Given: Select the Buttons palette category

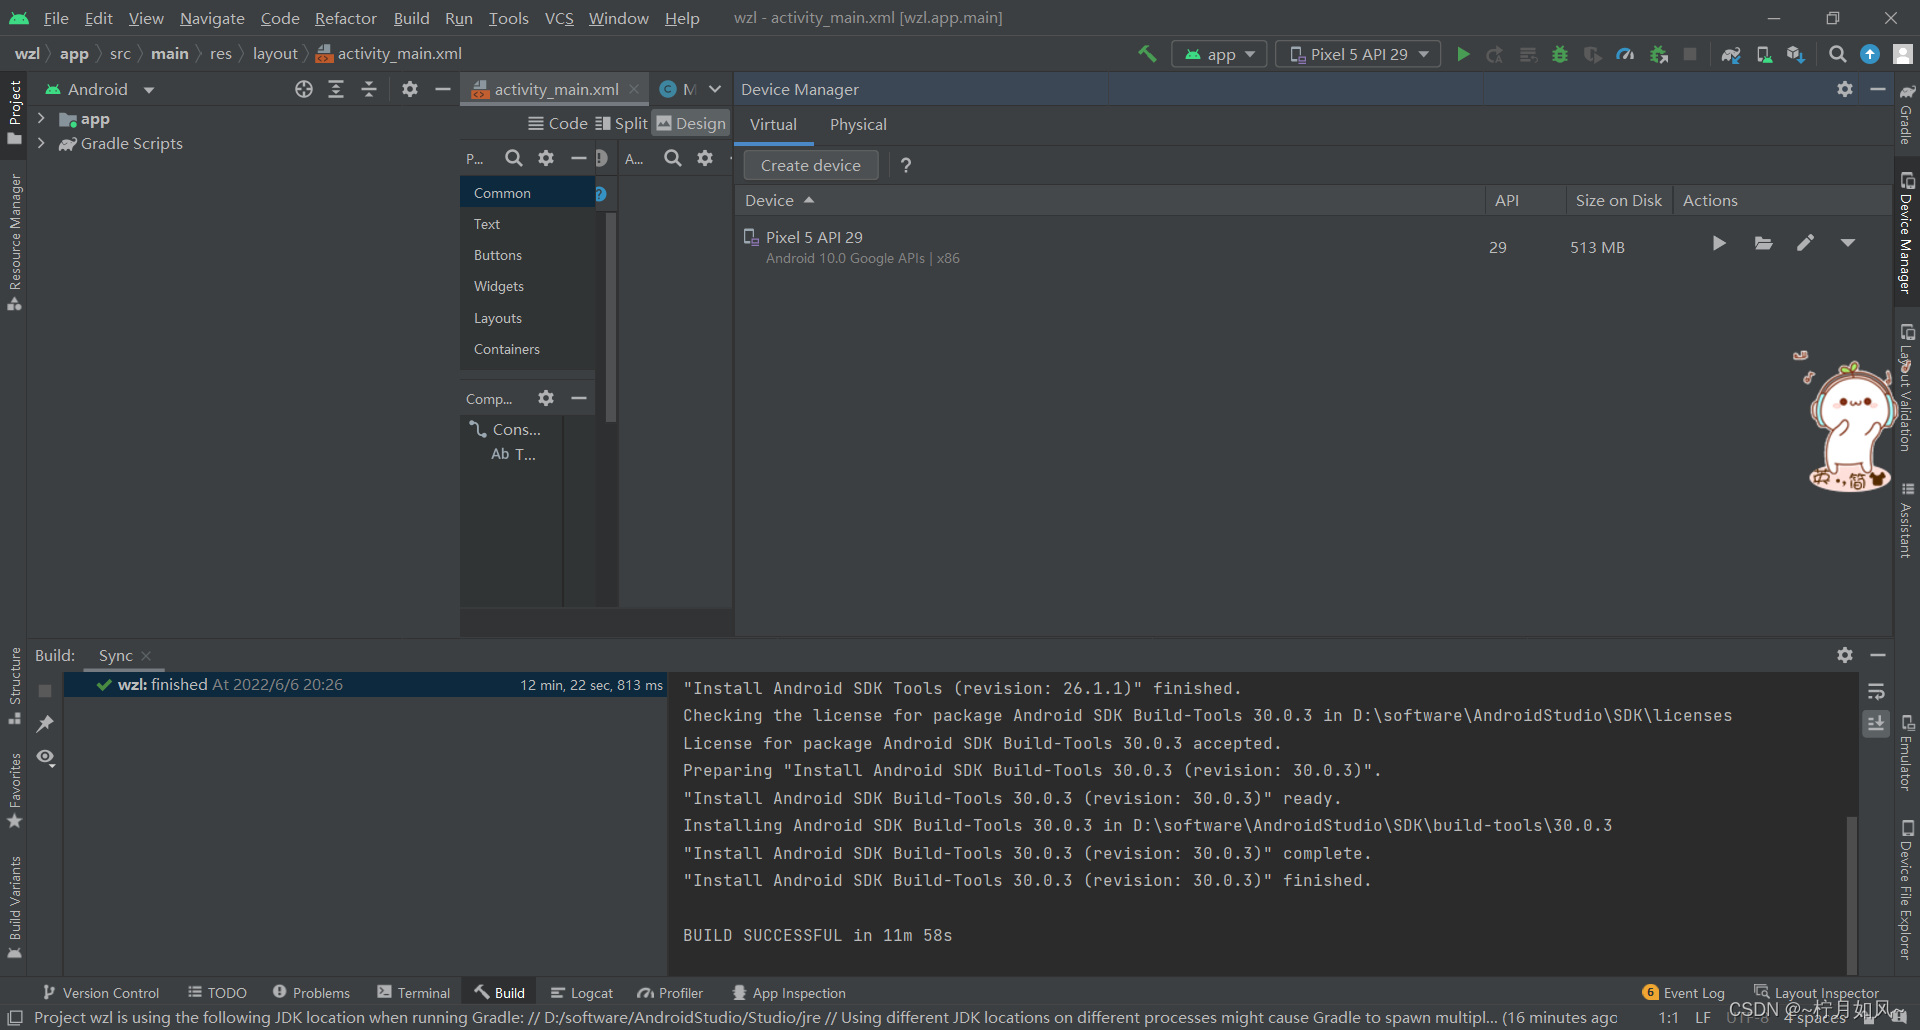Looking at the screenshot, I should [x=527, y=255].
